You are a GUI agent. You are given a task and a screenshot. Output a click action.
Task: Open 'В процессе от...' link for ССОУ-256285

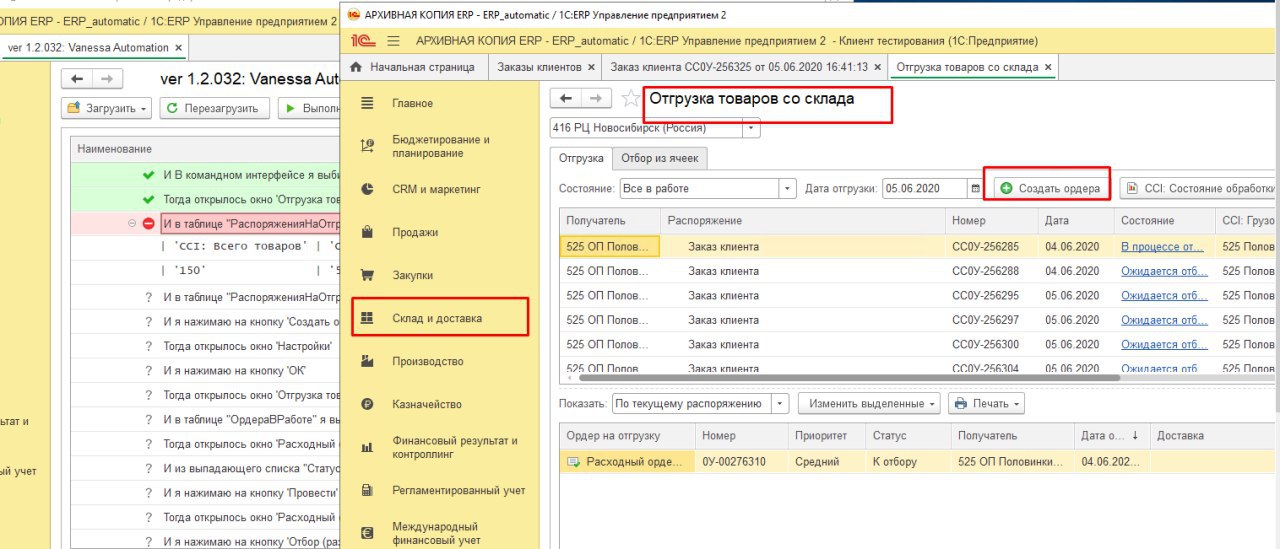(x=1162, y=246)
